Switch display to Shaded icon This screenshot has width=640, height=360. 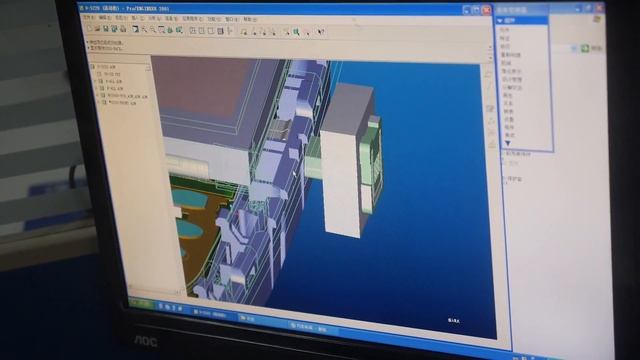220,31
